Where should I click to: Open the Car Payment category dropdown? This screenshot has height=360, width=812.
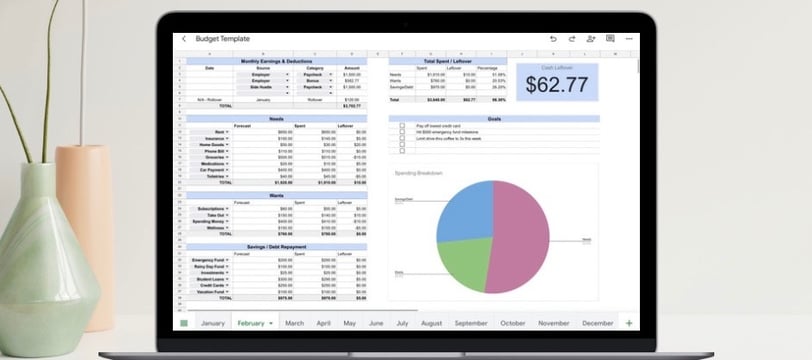click(227, 170)
